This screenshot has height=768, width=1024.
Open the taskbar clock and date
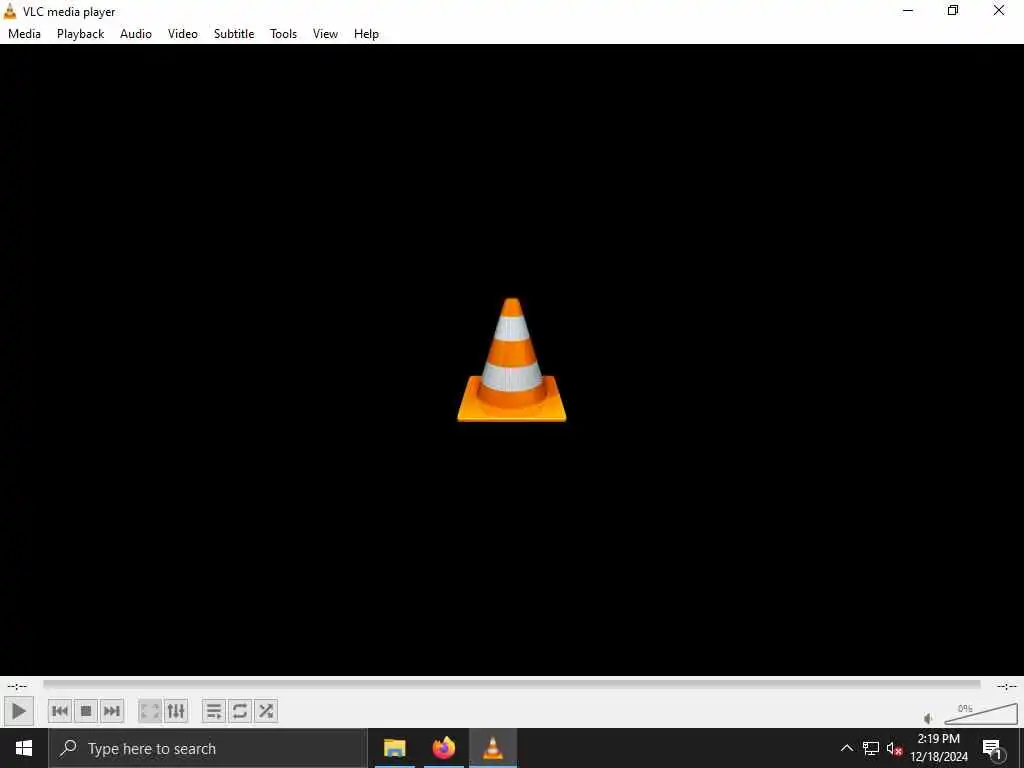pyautogui.click(x=939, y=748)
